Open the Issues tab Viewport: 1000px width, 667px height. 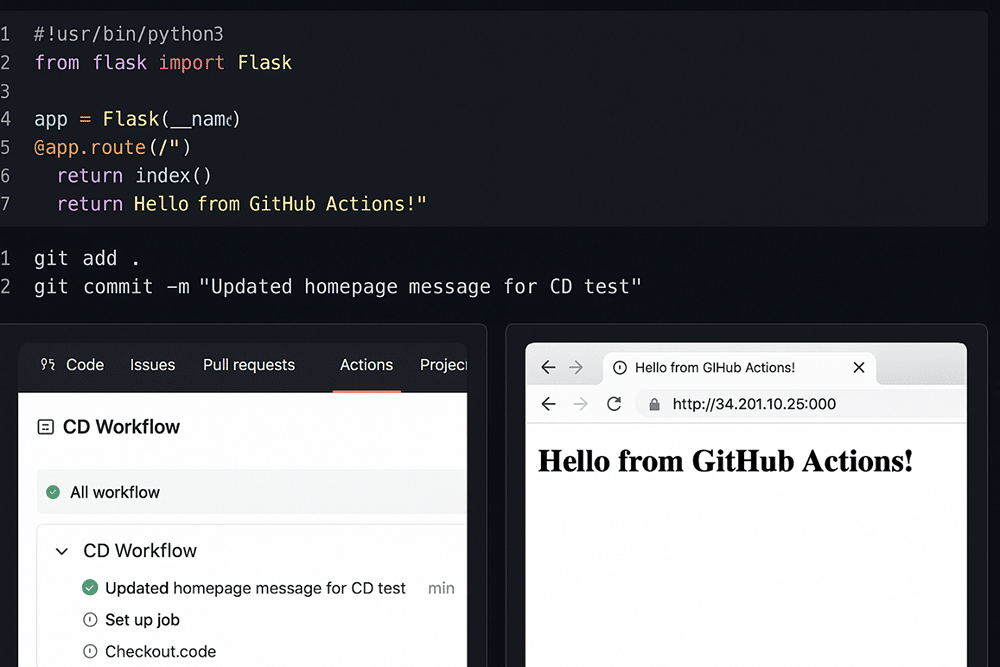(152, 365)
